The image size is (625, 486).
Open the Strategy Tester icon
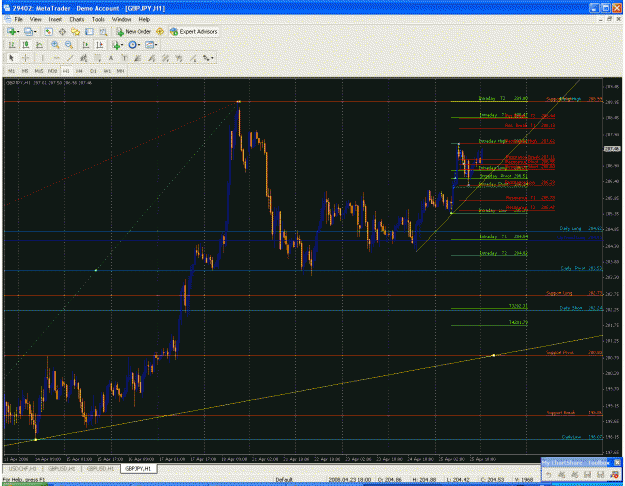(x=103, y=31)
